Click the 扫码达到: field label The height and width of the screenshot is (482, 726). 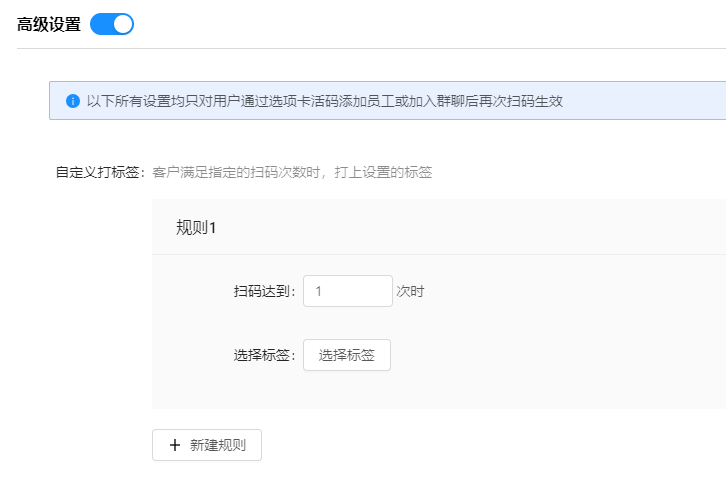(264, 291)
